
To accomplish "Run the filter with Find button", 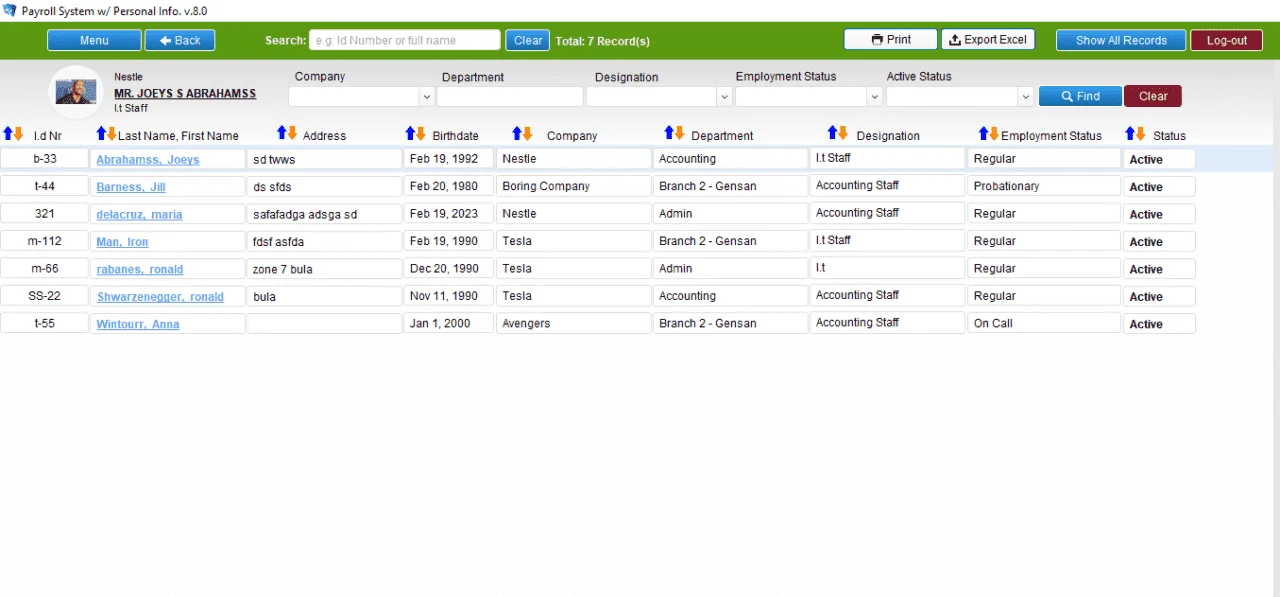I will click(x=1080, y=96).
